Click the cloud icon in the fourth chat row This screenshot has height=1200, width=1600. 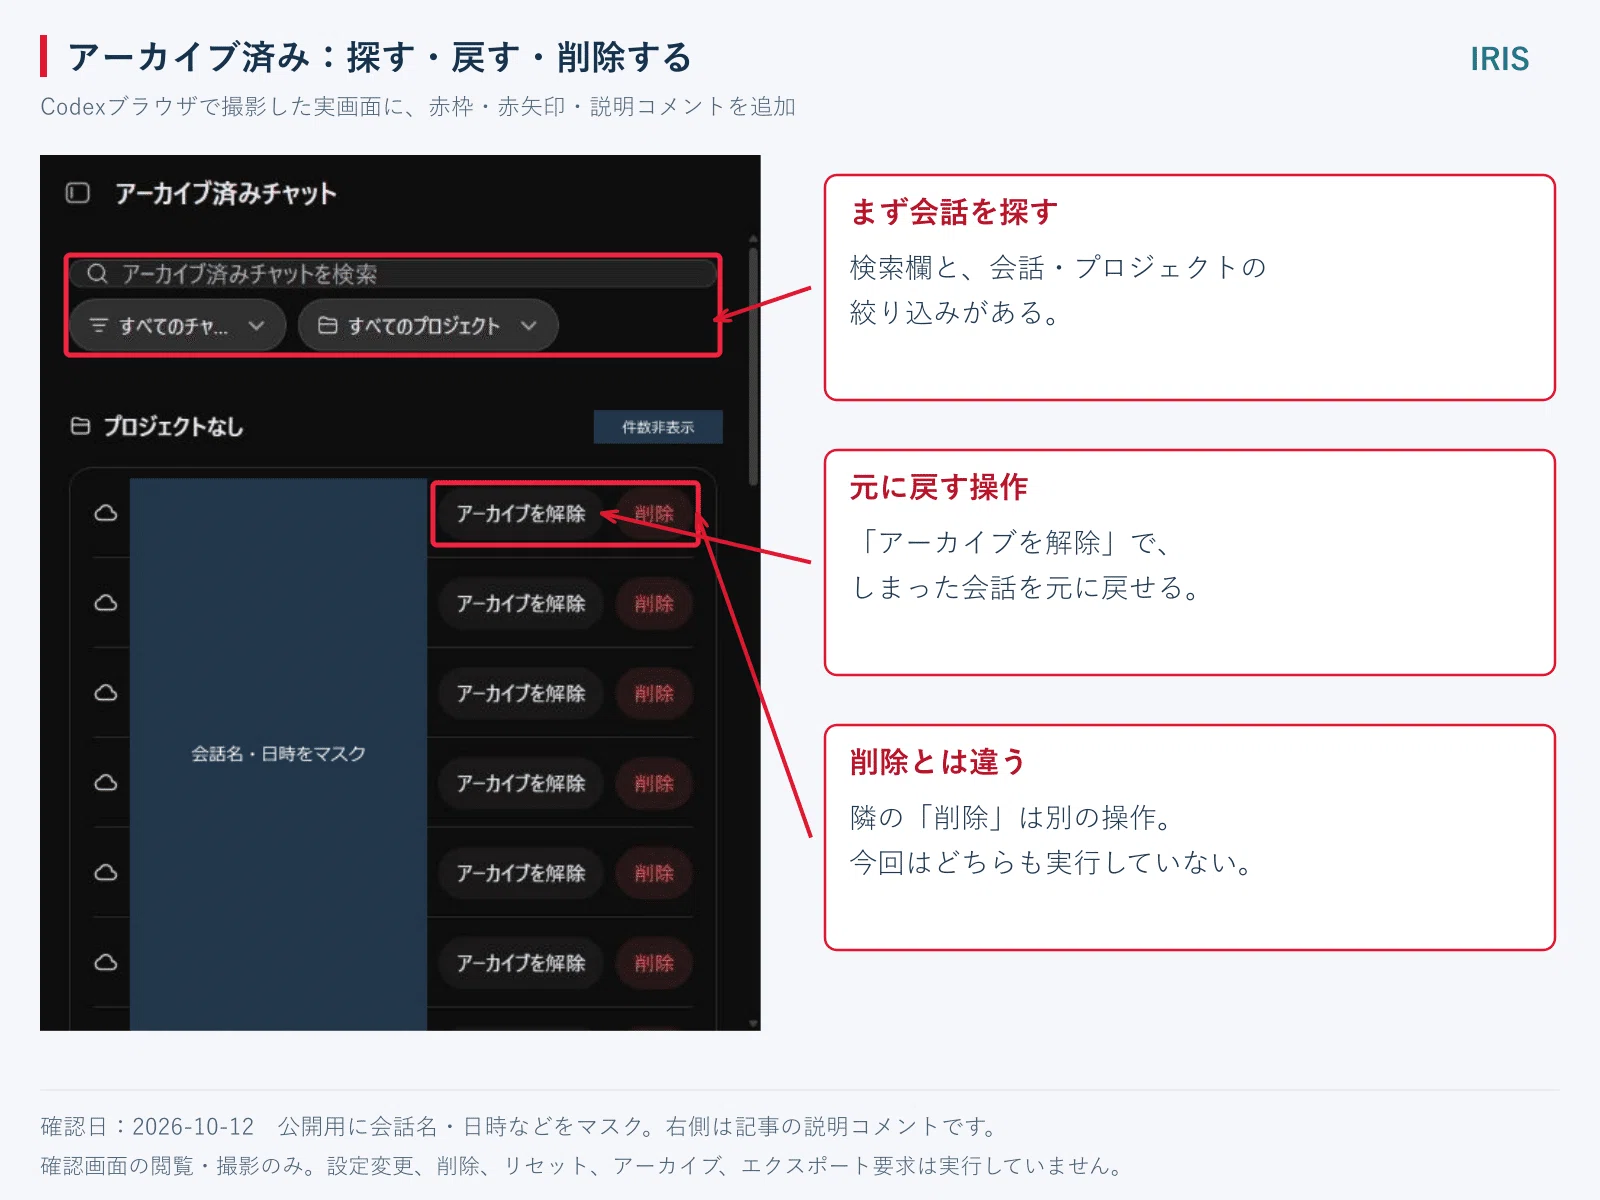coord(106,783)
